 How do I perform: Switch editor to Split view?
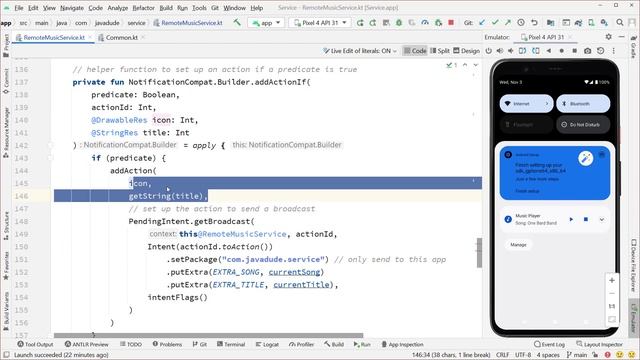click(440, 51)
